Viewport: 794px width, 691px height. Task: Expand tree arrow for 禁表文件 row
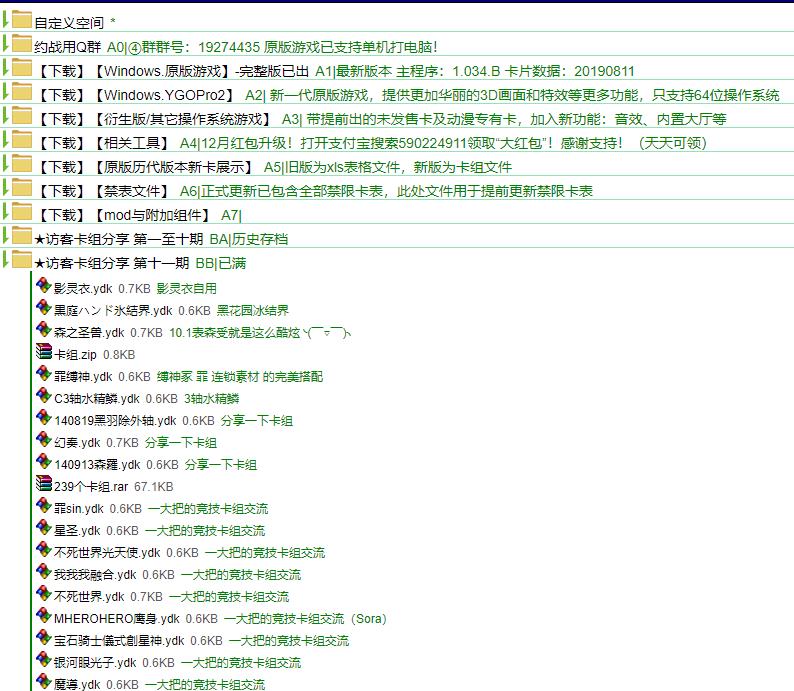pyautogui.click(x=6, y=187)
